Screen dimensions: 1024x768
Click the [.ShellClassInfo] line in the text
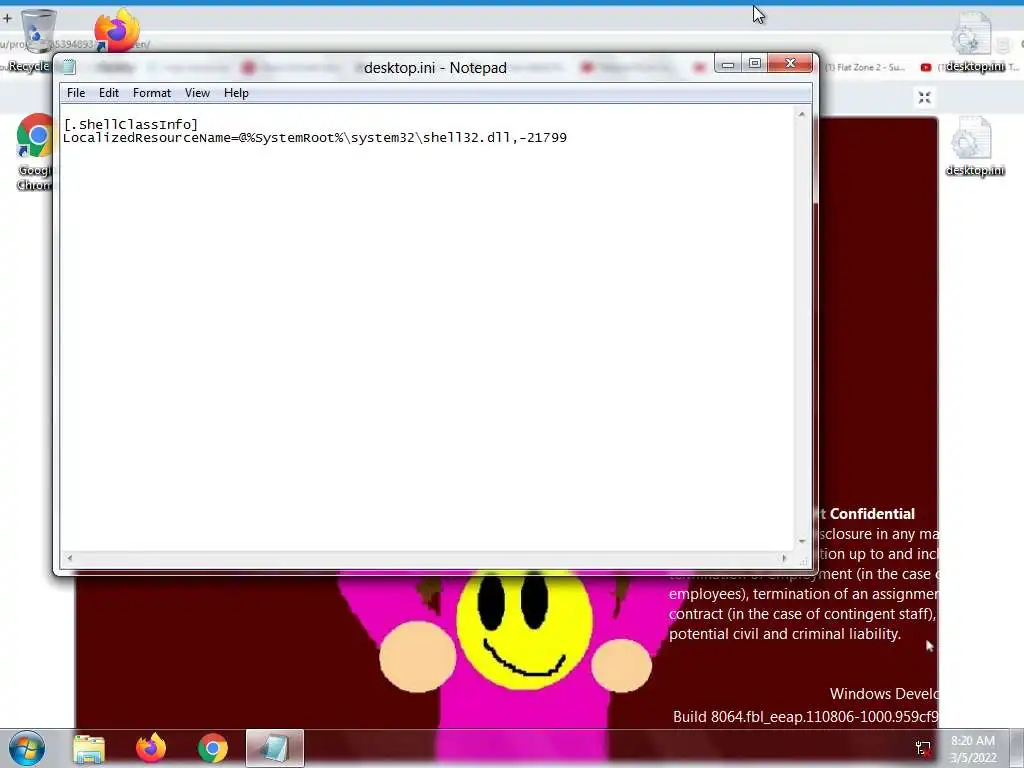coord(131,124)
